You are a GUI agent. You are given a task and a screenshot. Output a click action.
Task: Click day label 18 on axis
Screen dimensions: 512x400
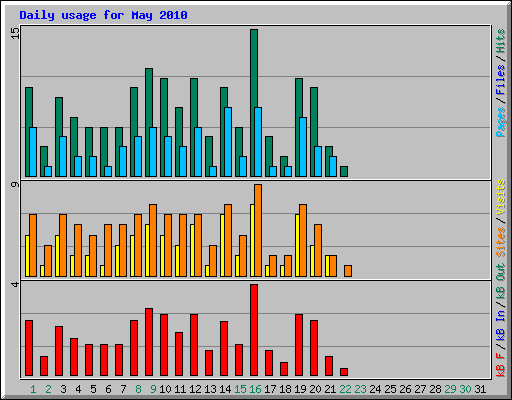pyautogui.click(x=285, y=389)
